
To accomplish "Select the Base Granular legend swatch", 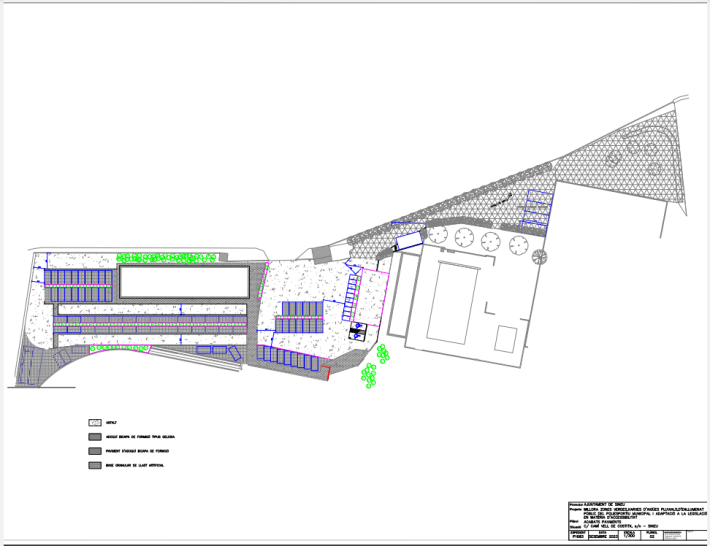I will (x=96, y=466).
